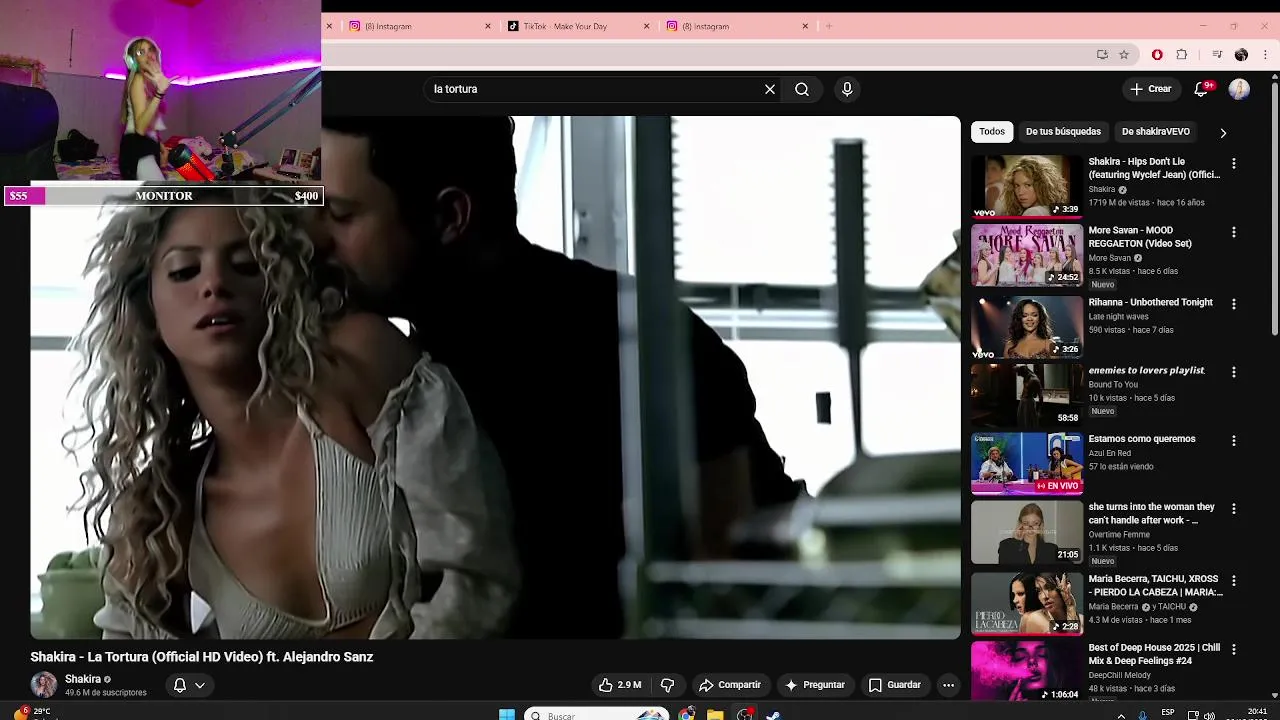The width and height of the screenshot is (1280, 720).
Task: Switch to the second Instagram tab
Action: 735,26
